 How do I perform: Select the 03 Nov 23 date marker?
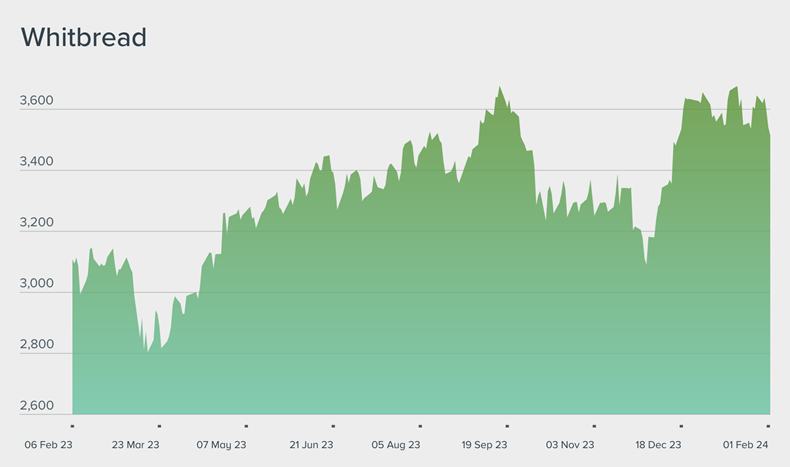click(570, 445)
